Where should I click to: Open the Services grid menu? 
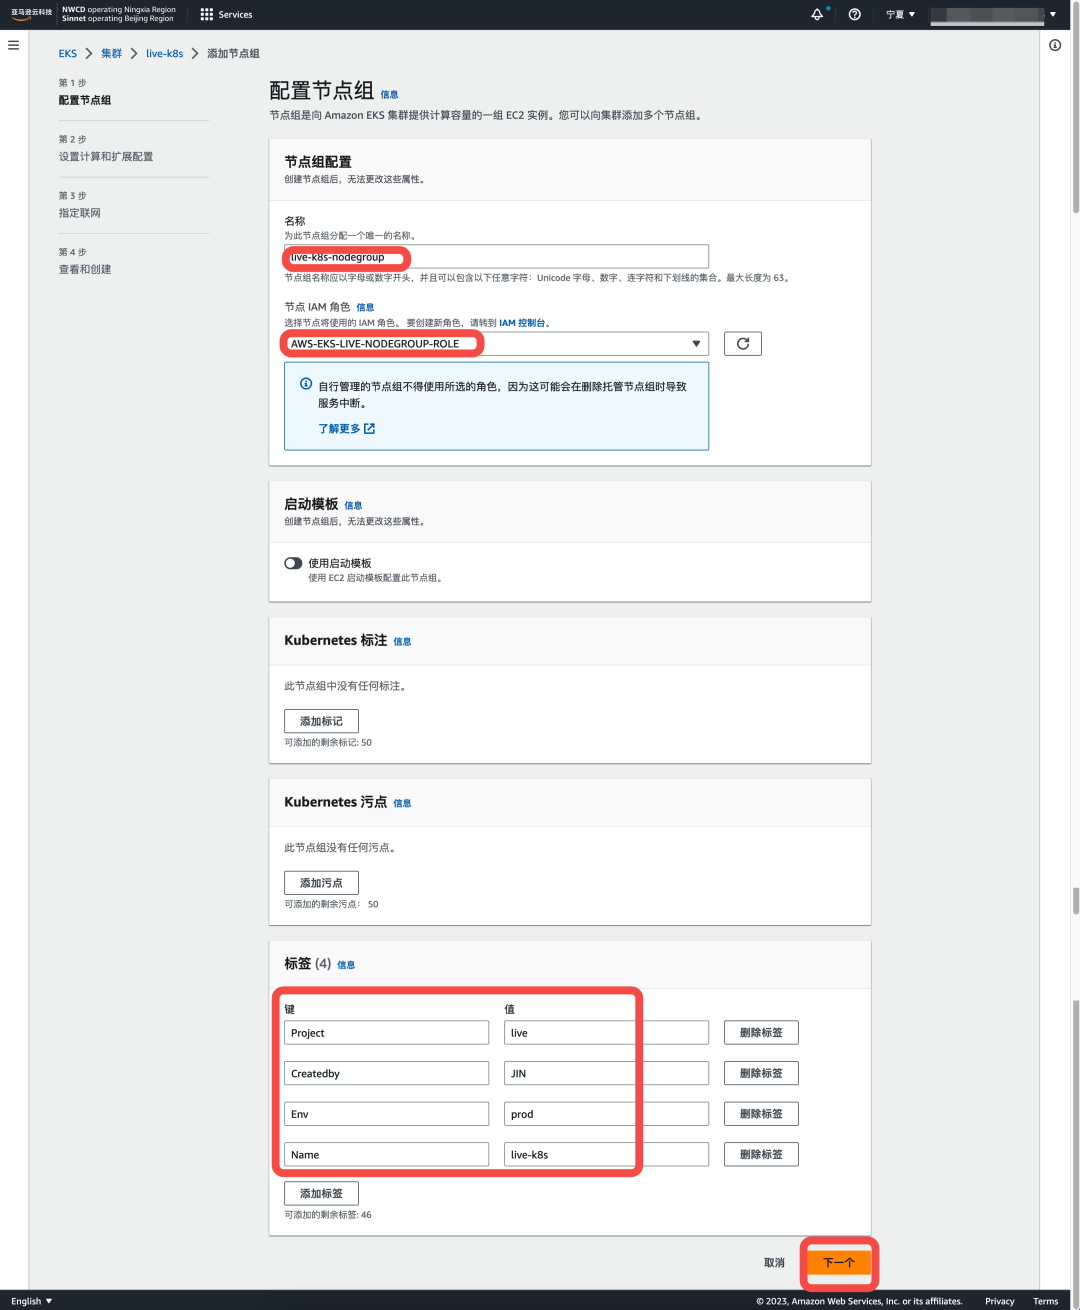[x=226, y=14]
